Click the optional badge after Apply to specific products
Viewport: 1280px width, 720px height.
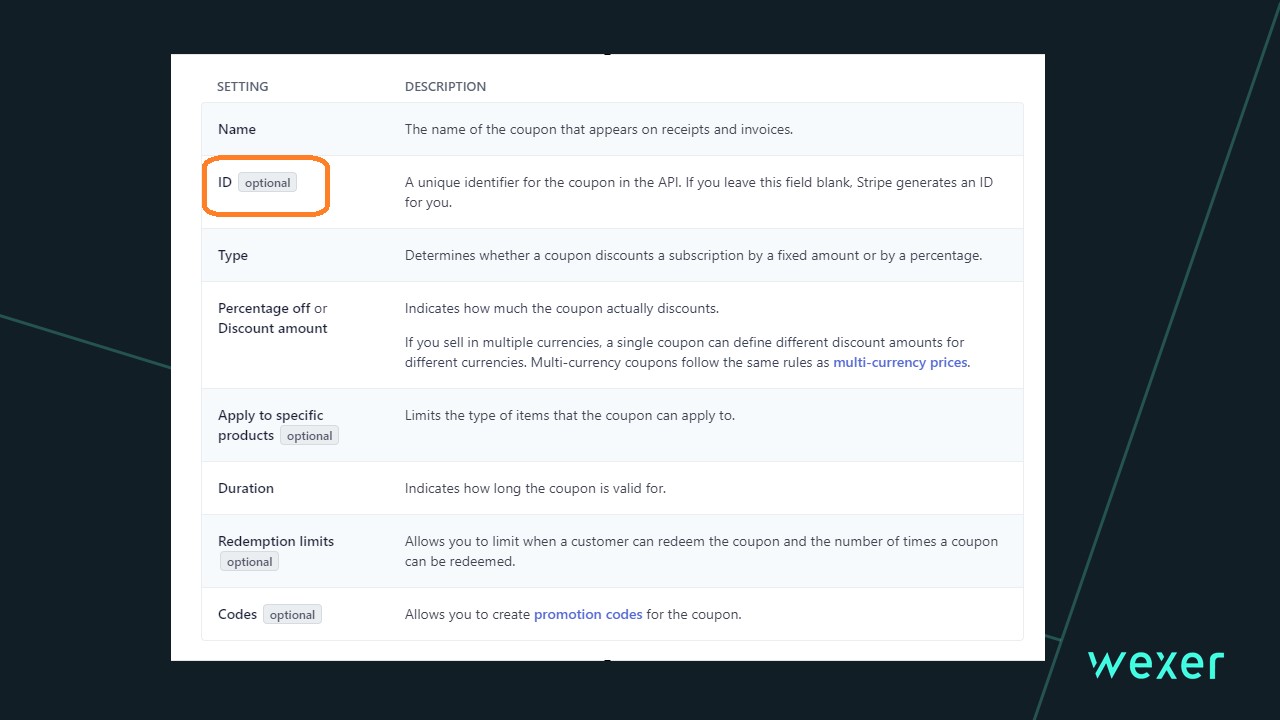[309, 436]
